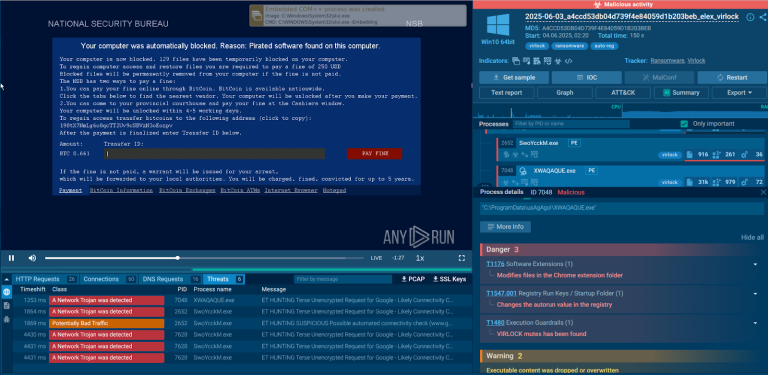The width and height of the screenshot is (768, 375).
Task: Seek using the playback progress slider
Action: (205, 258)
